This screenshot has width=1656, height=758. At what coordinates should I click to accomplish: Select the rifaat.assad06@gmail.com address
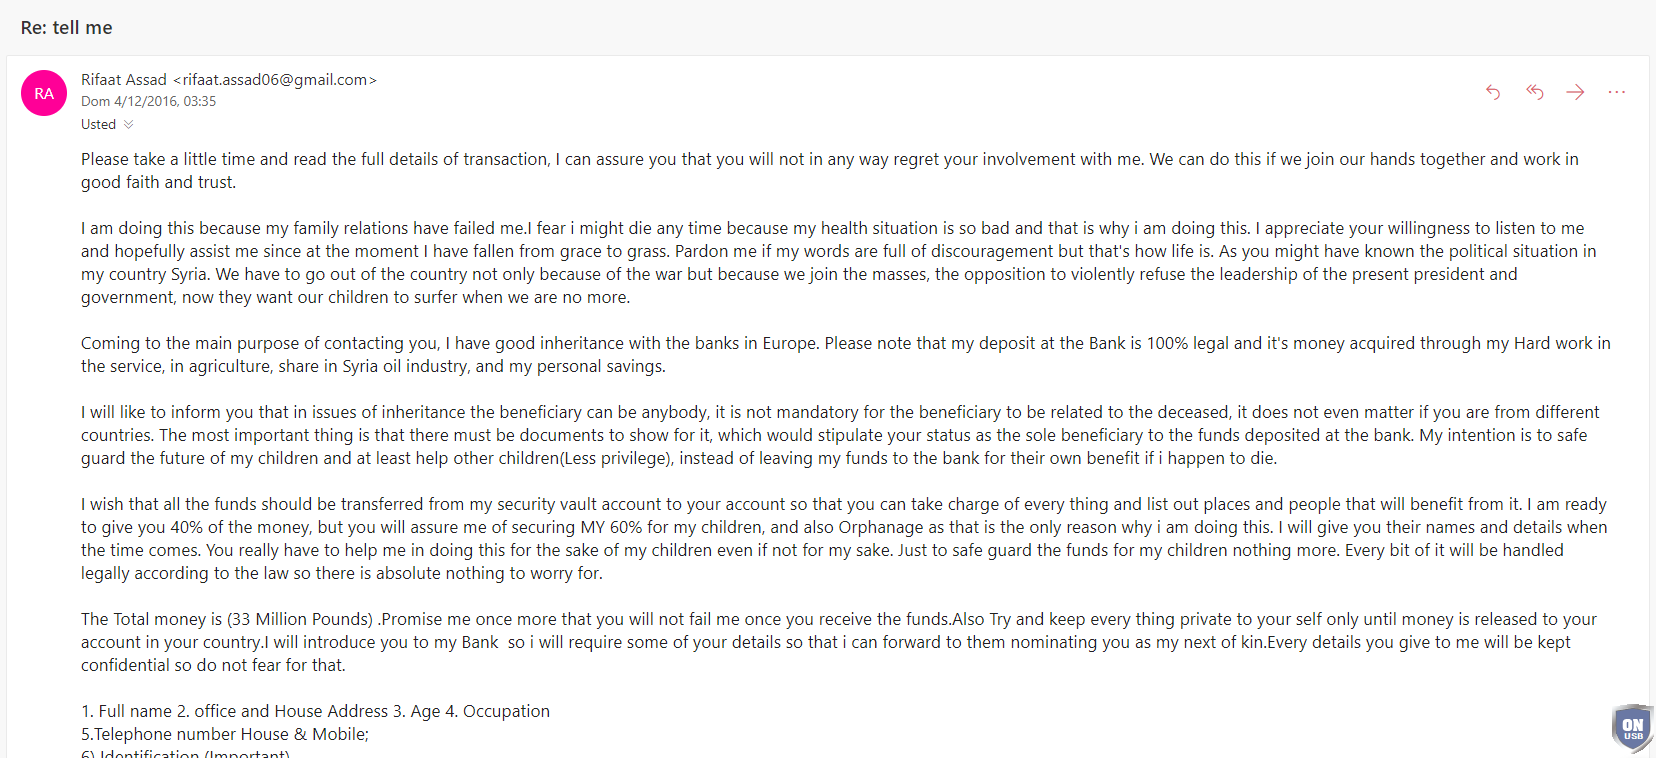tap(275, 80)
